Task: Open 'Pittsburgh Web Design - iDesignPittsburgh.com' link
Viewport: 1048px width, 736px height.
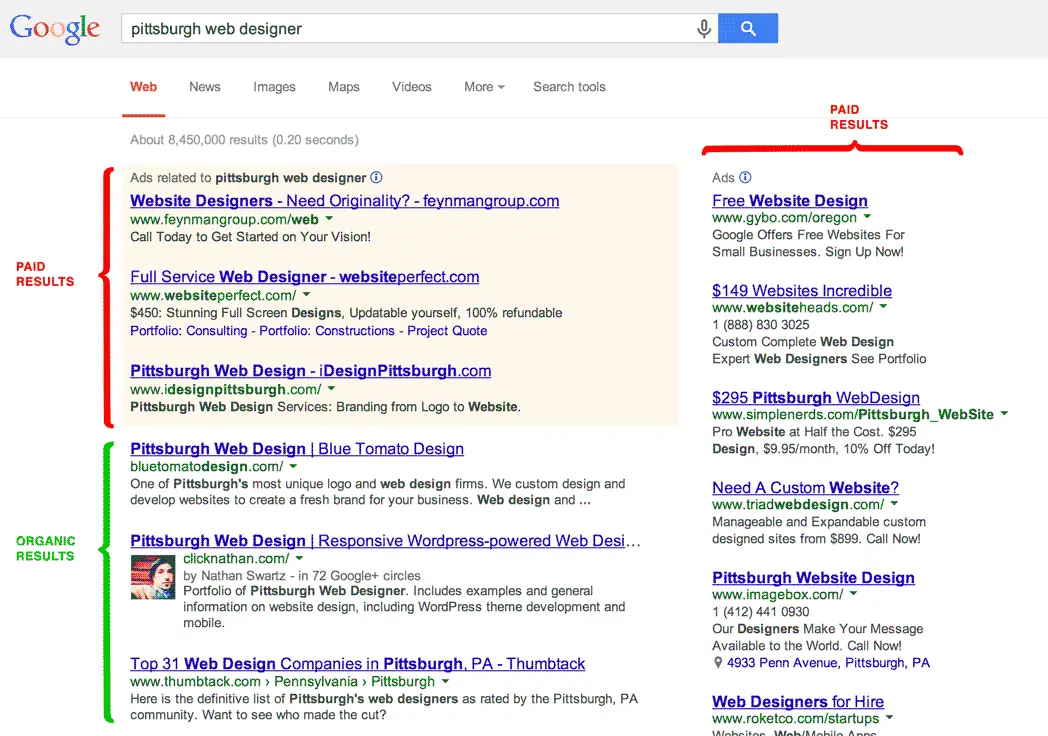Action: coord(311,371)
